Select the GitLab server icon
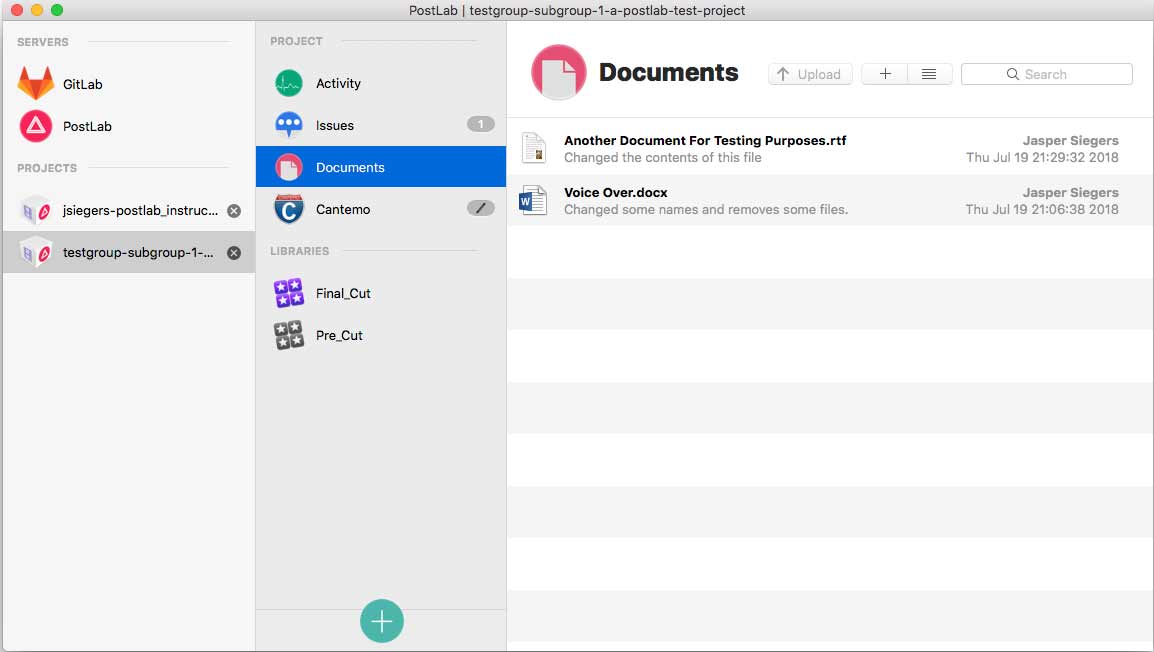This screenshot has height=652, width=1154. (x=35, y=83)
